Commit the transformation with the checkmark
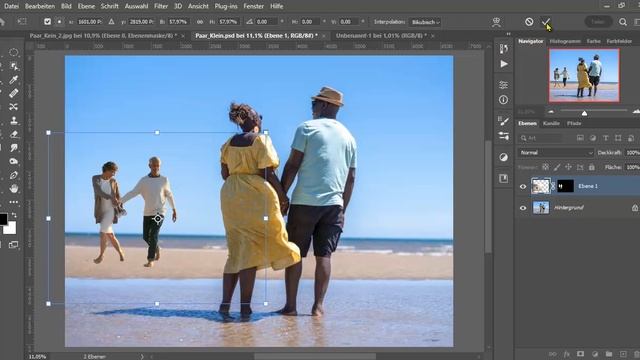This screenshot has height=360, width=640. coord(546,22)
